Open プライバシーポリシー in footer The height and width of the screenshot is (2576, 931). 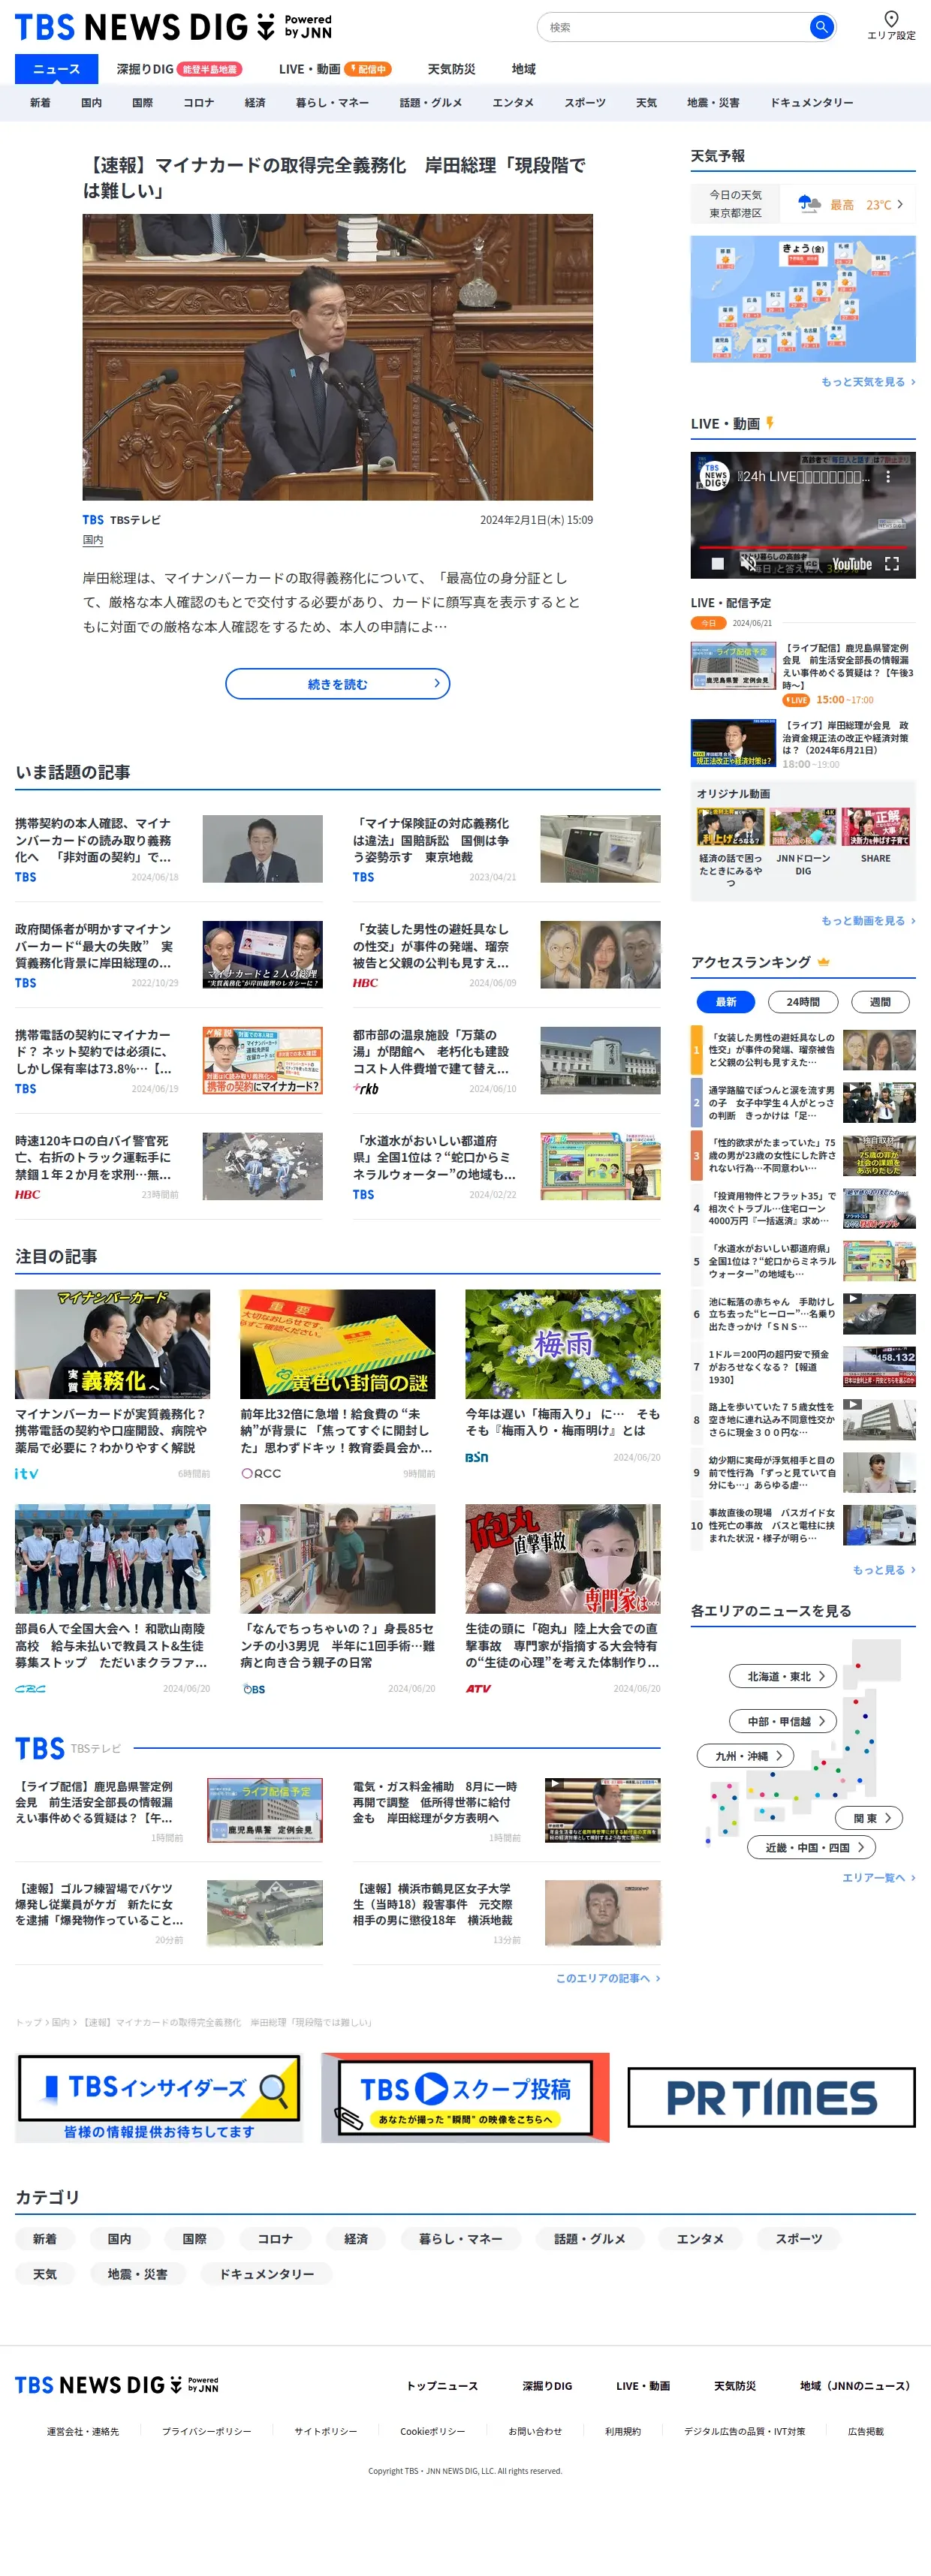[x=206, y=2431]
